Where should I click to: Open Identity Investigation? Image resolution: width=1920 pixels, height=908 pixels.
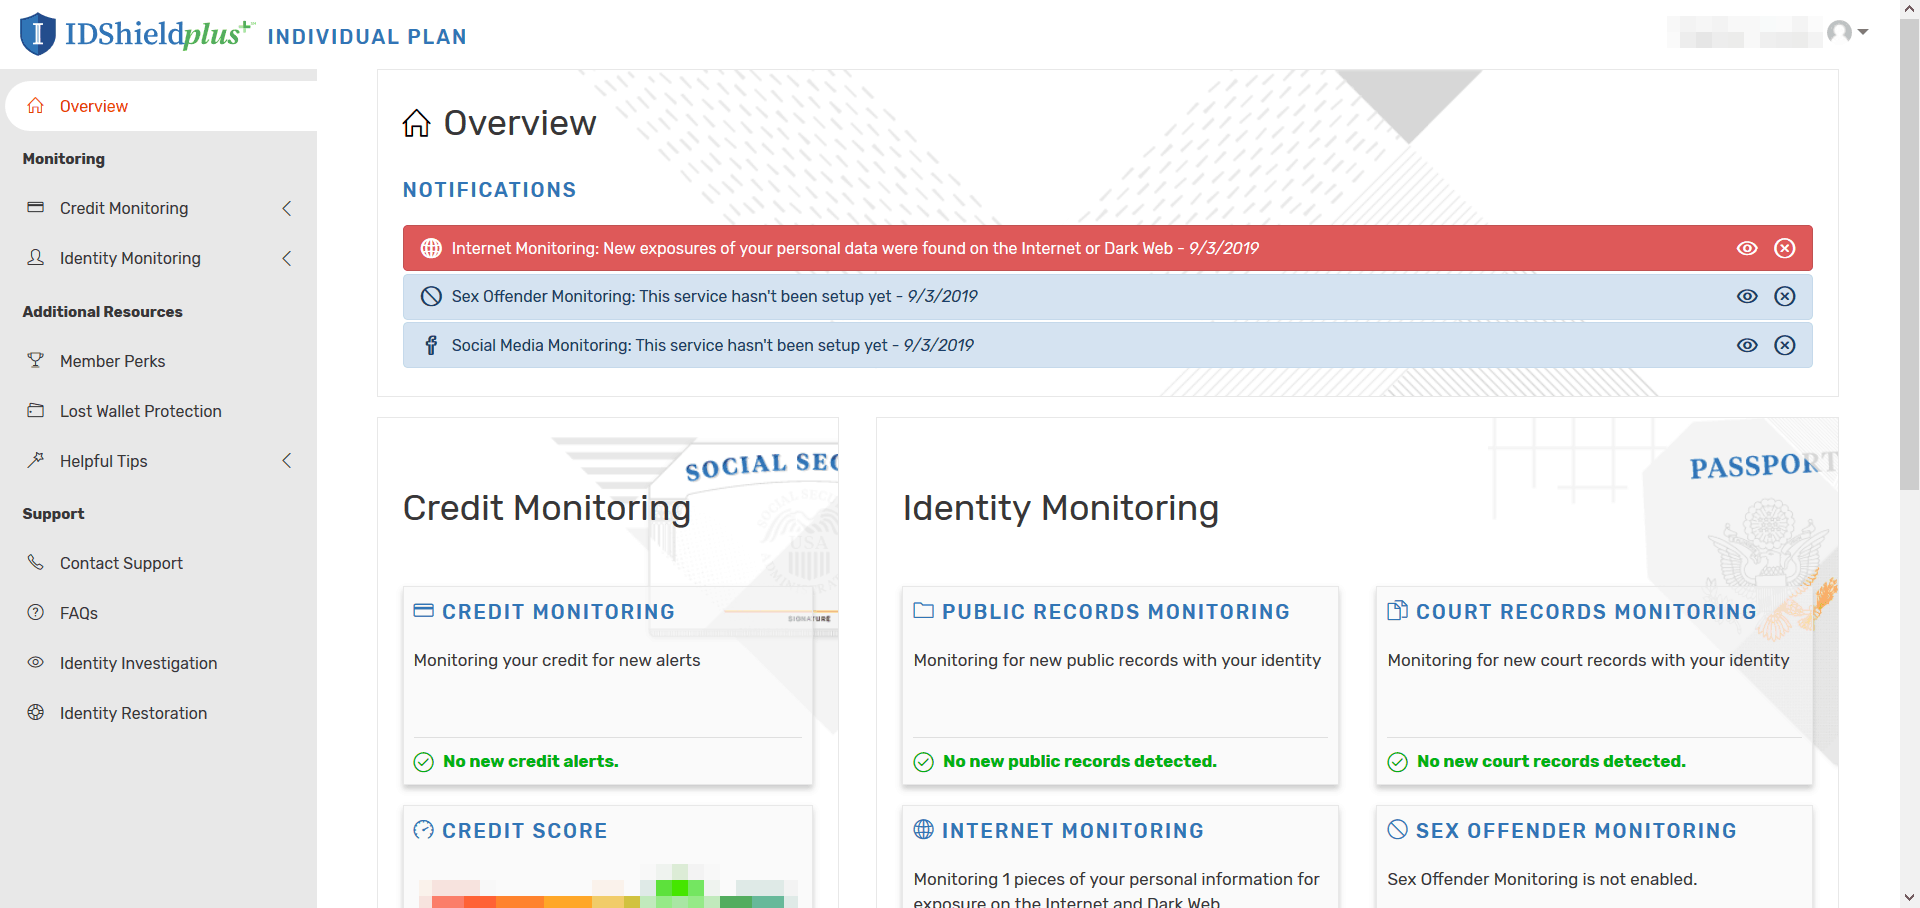138,663
